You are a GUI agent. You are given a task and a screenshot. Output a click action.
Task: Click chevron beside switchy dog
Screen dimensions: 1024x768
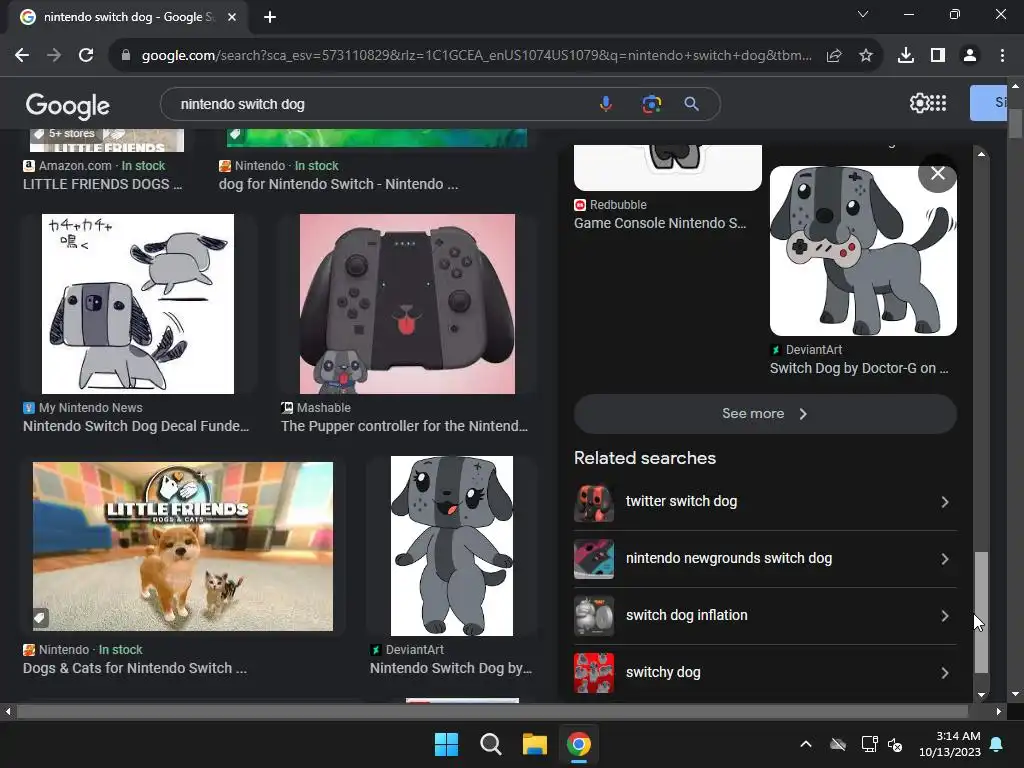[945, 673]
